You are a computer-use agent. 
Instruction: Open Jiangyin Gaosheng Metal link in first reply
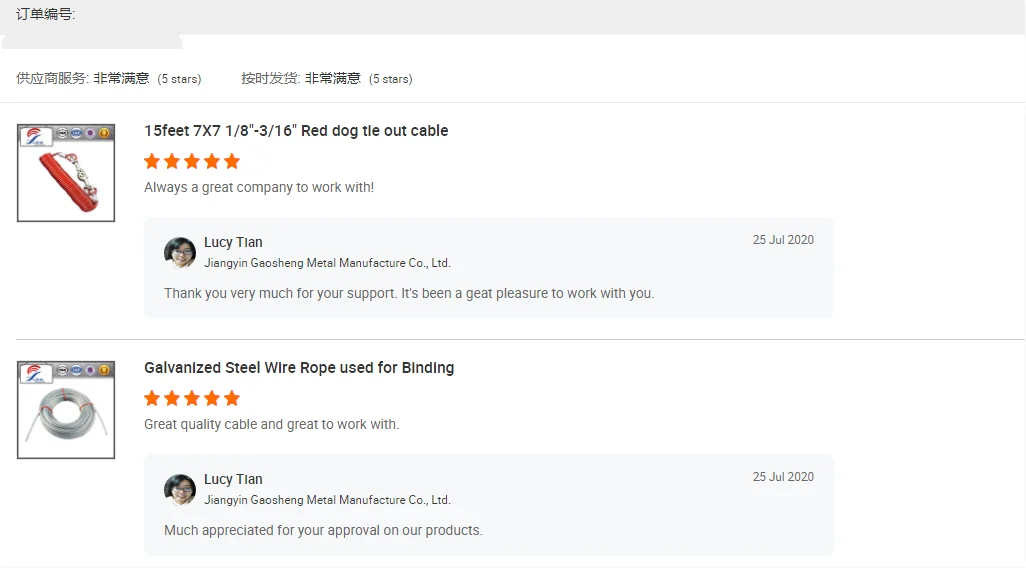327,263
